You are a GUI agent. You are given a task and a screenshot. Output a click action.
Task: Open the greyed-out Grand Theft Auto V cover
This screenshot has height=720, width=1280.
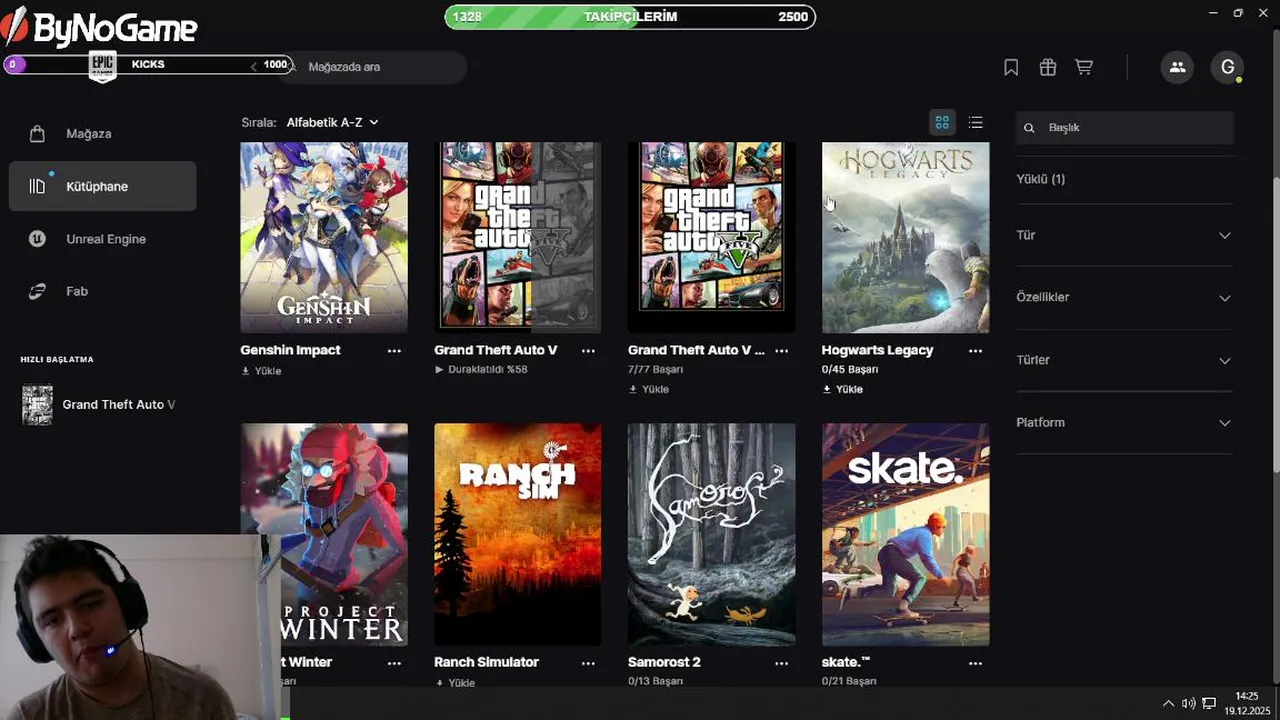click(518, 237)
